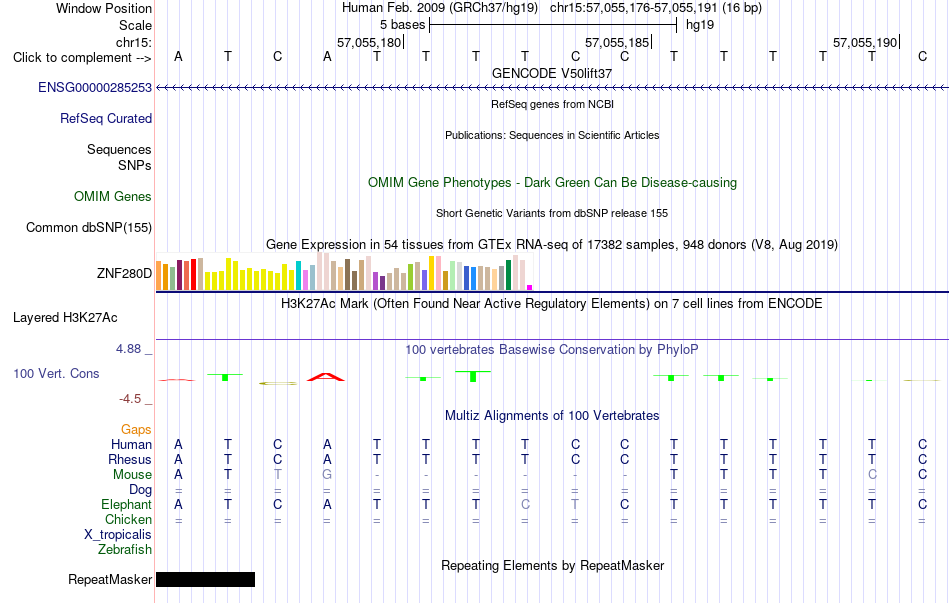Click the chr15:57,055,176-57,055,191 coordinate text

(x=634, y=8)
